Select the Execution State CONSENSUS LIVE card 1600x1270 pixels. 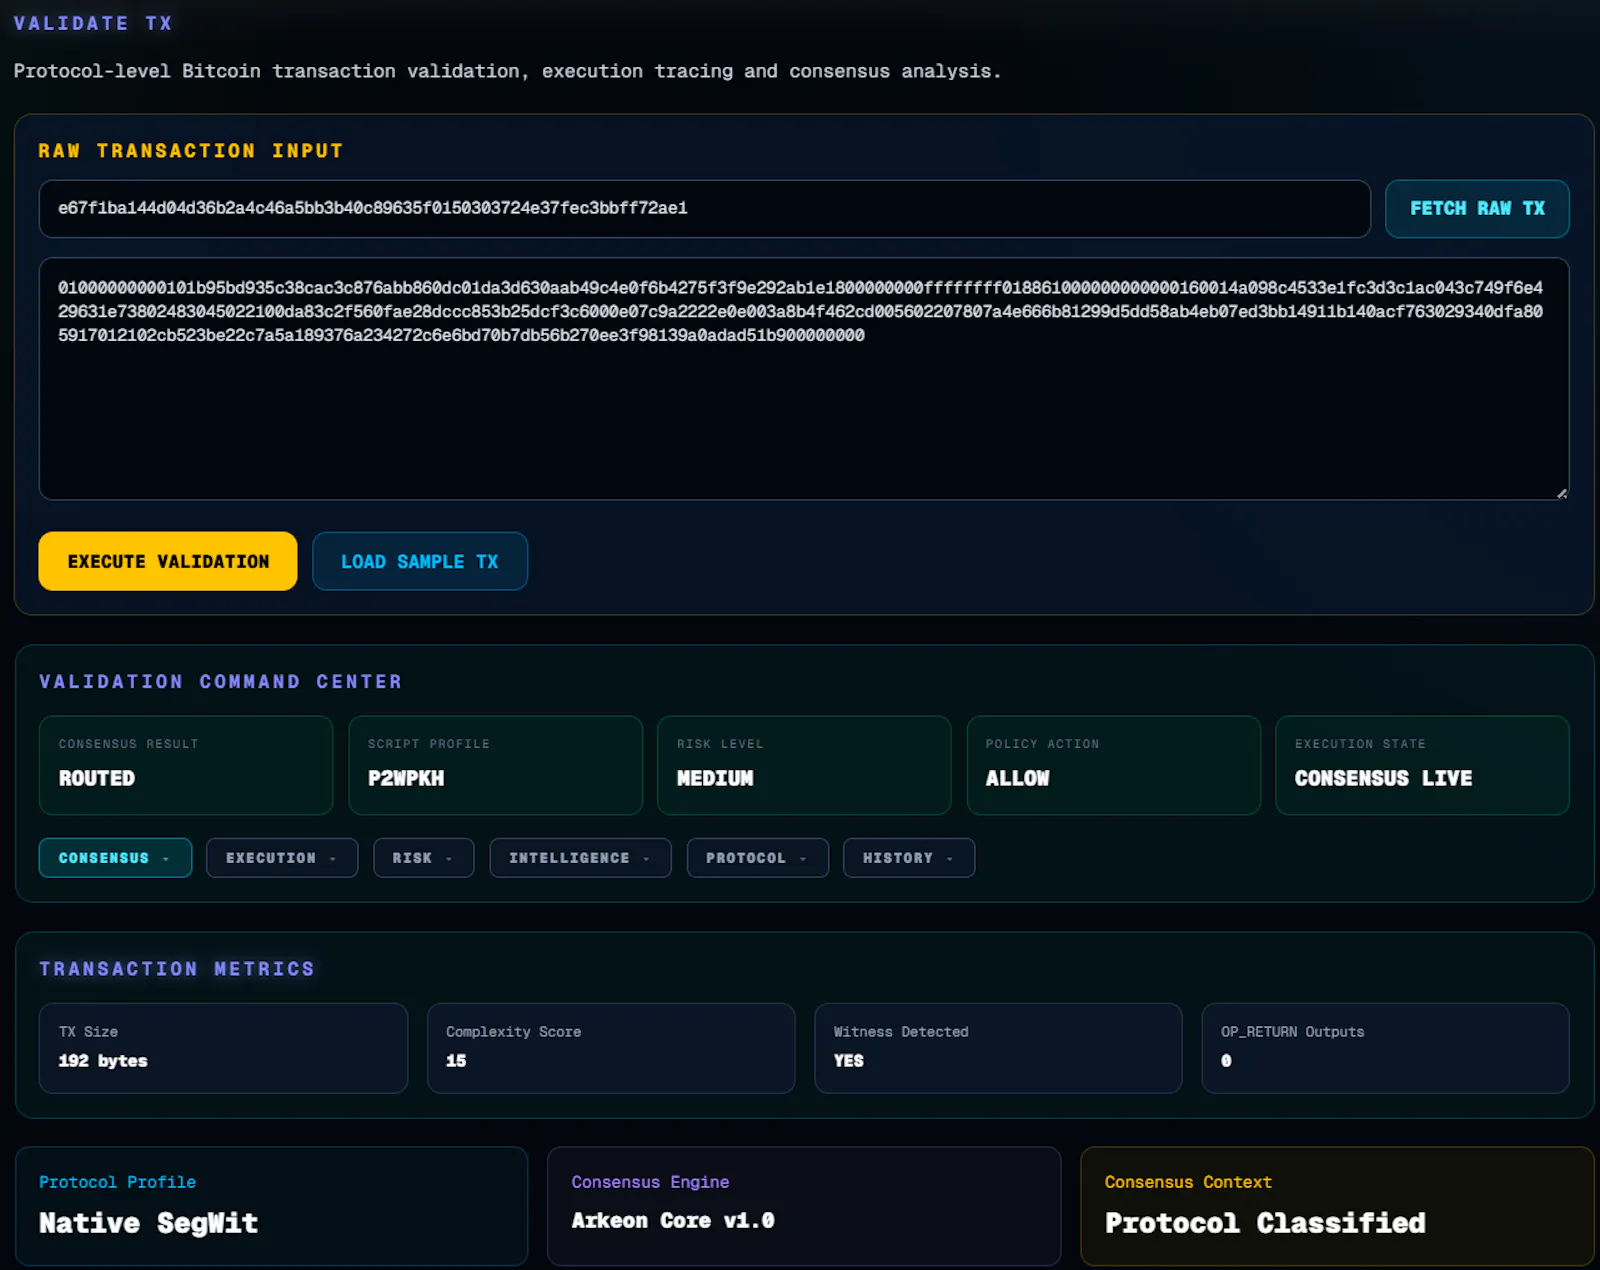(x=1422, y=765)
